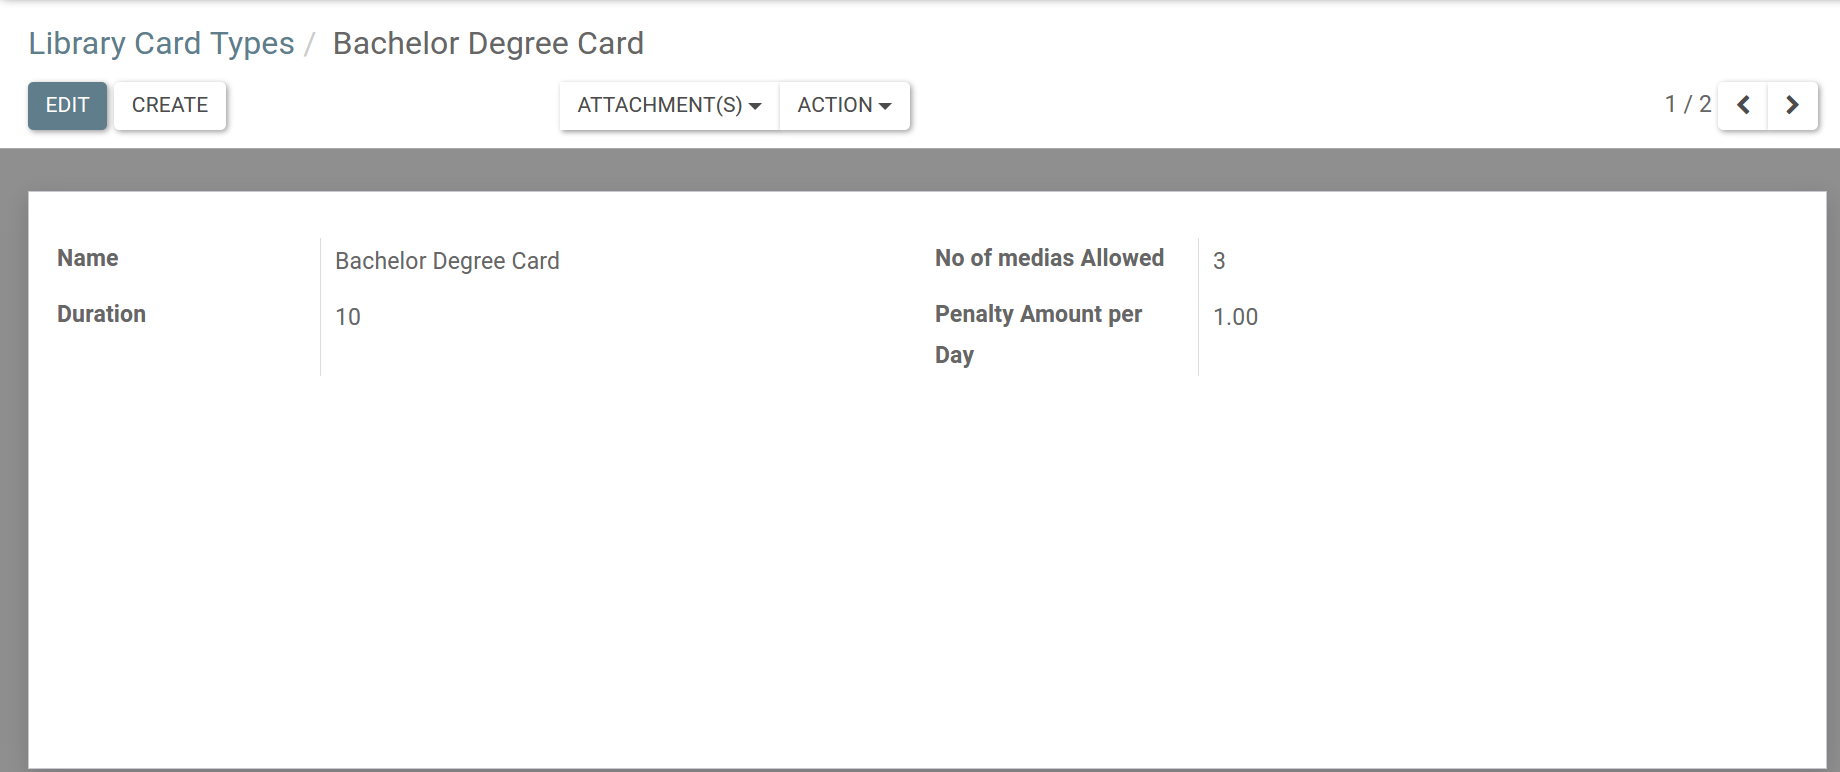Screen dimensions: 1840x772
Task: Click the Name field label
Action: tap(88, 258)
